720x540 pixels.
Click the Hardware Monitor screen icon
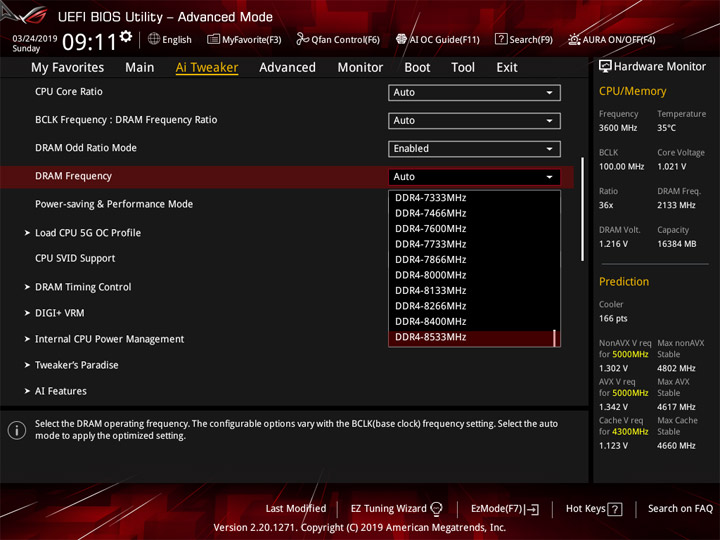coord(605,66)
